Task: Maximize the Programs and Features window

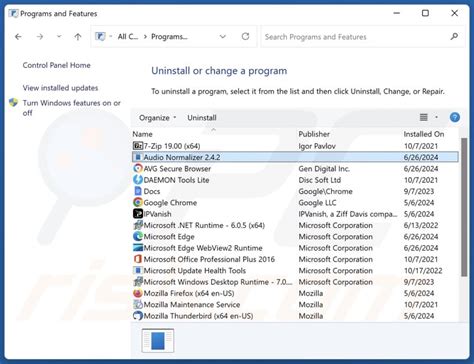Action: (425, 13)
